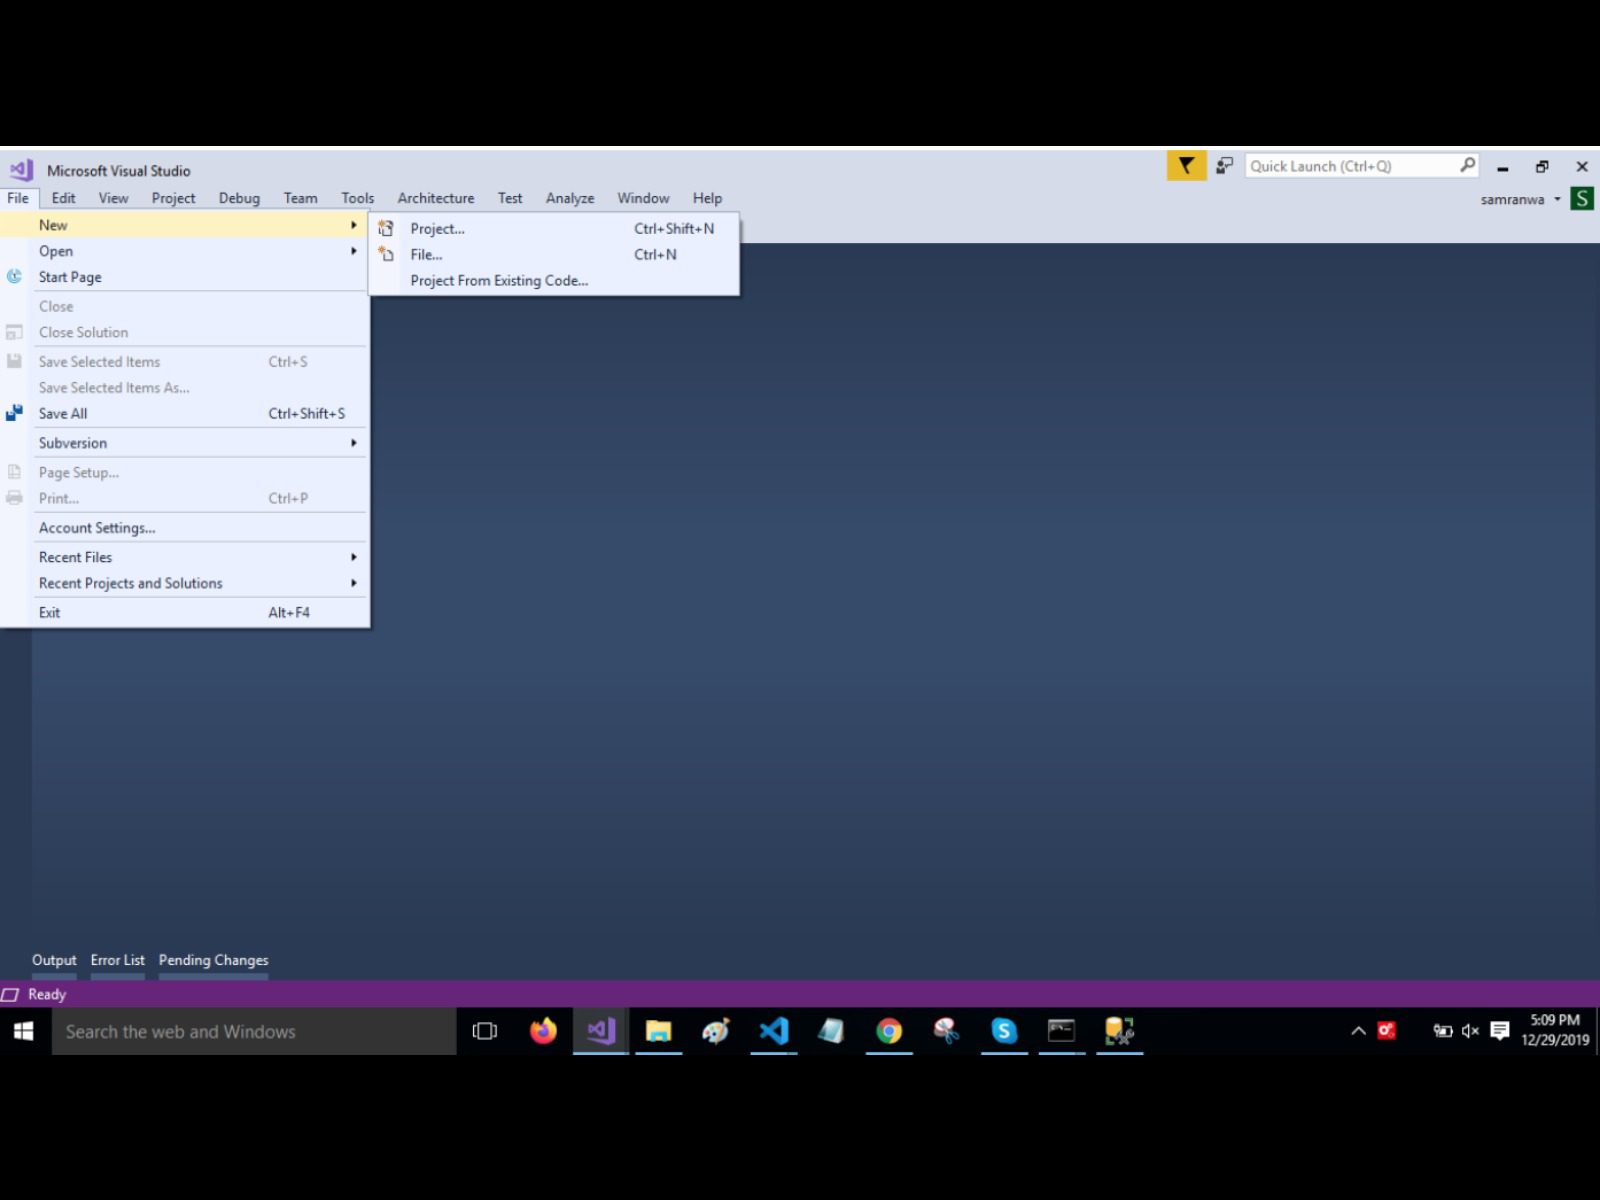
Task: Open the Analyze menu
Action: click(570, 198)
